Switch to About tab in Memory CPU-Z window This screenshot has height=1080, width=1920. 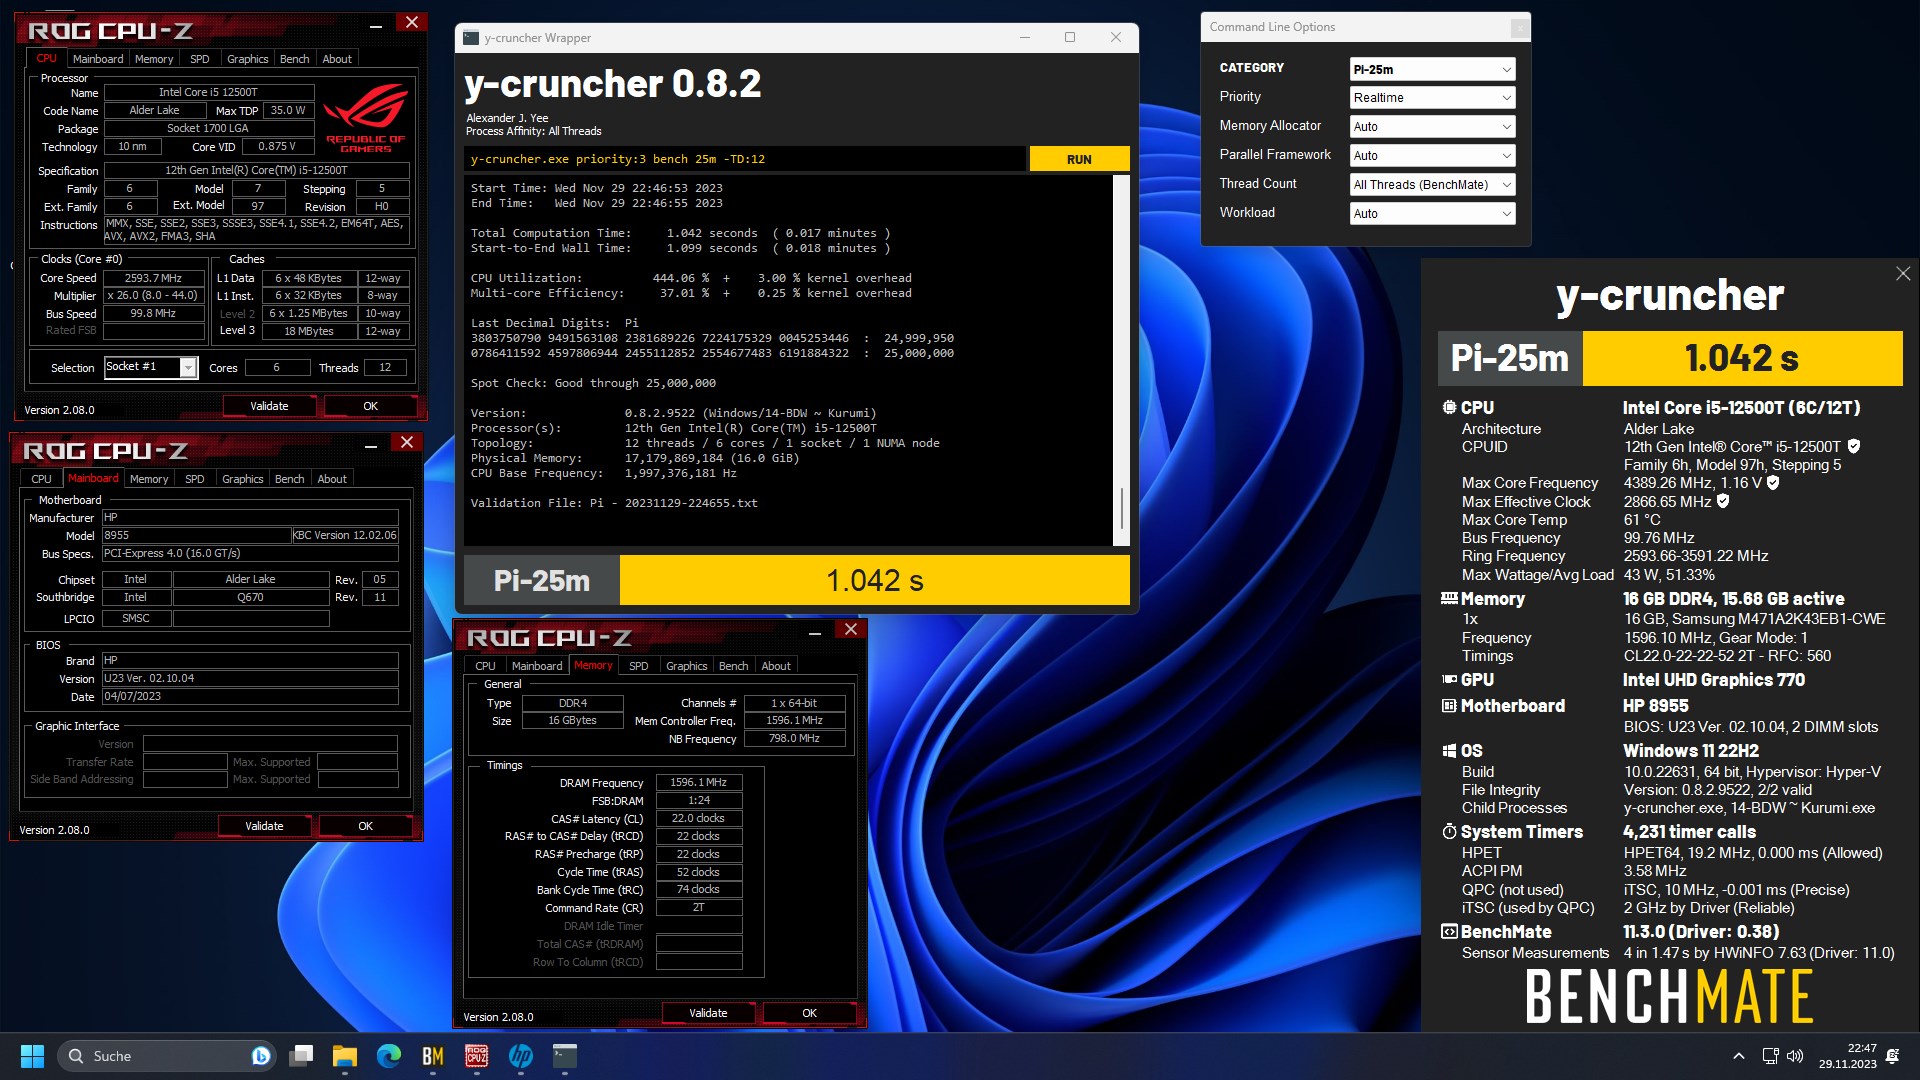(x=776, y=666)
